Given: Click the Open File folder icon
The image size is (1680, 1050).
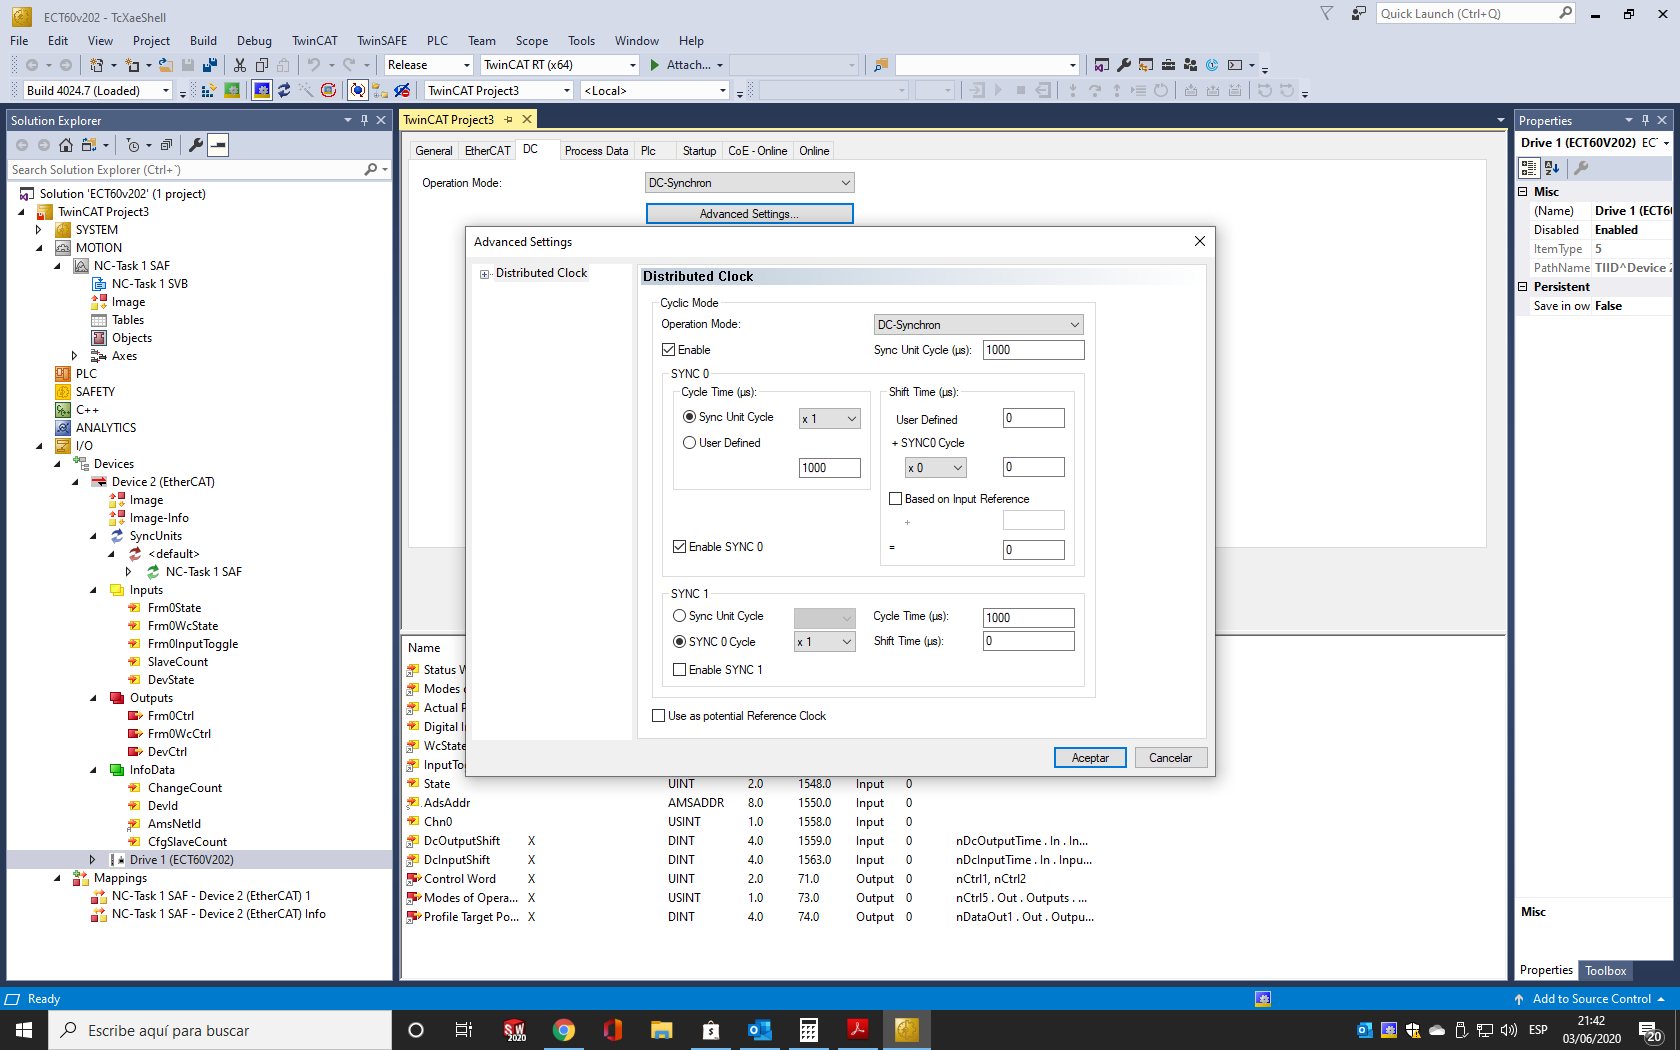Looking at the screenshot, I should tap(166, 65).
